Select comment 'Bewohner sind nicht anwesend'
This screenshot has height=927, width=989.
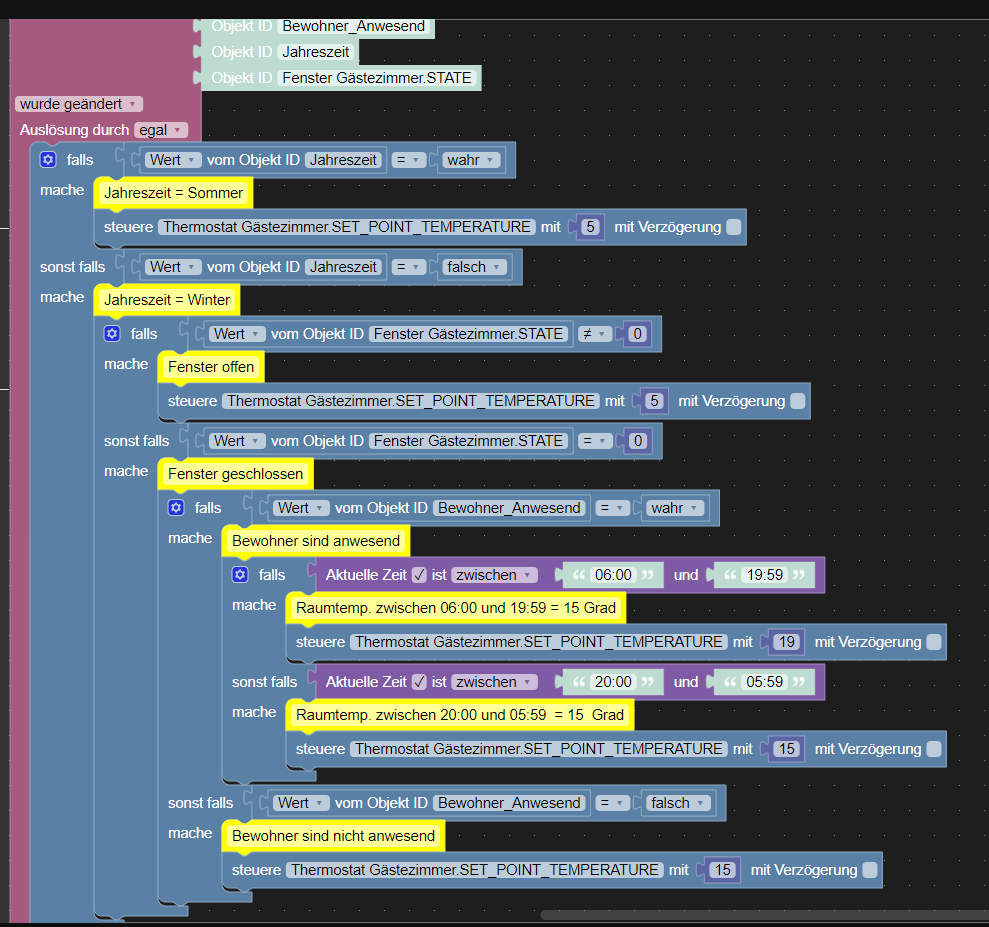pos(334,836)
